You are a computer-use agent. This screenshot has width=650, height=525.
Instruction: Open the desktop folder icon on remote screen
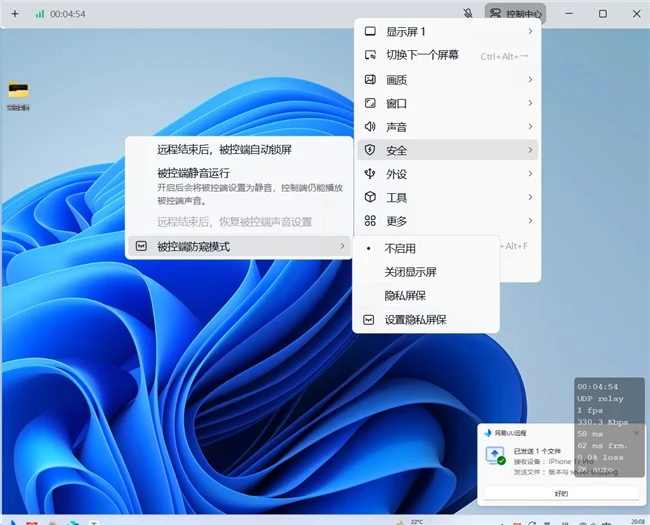pos(18,90)
